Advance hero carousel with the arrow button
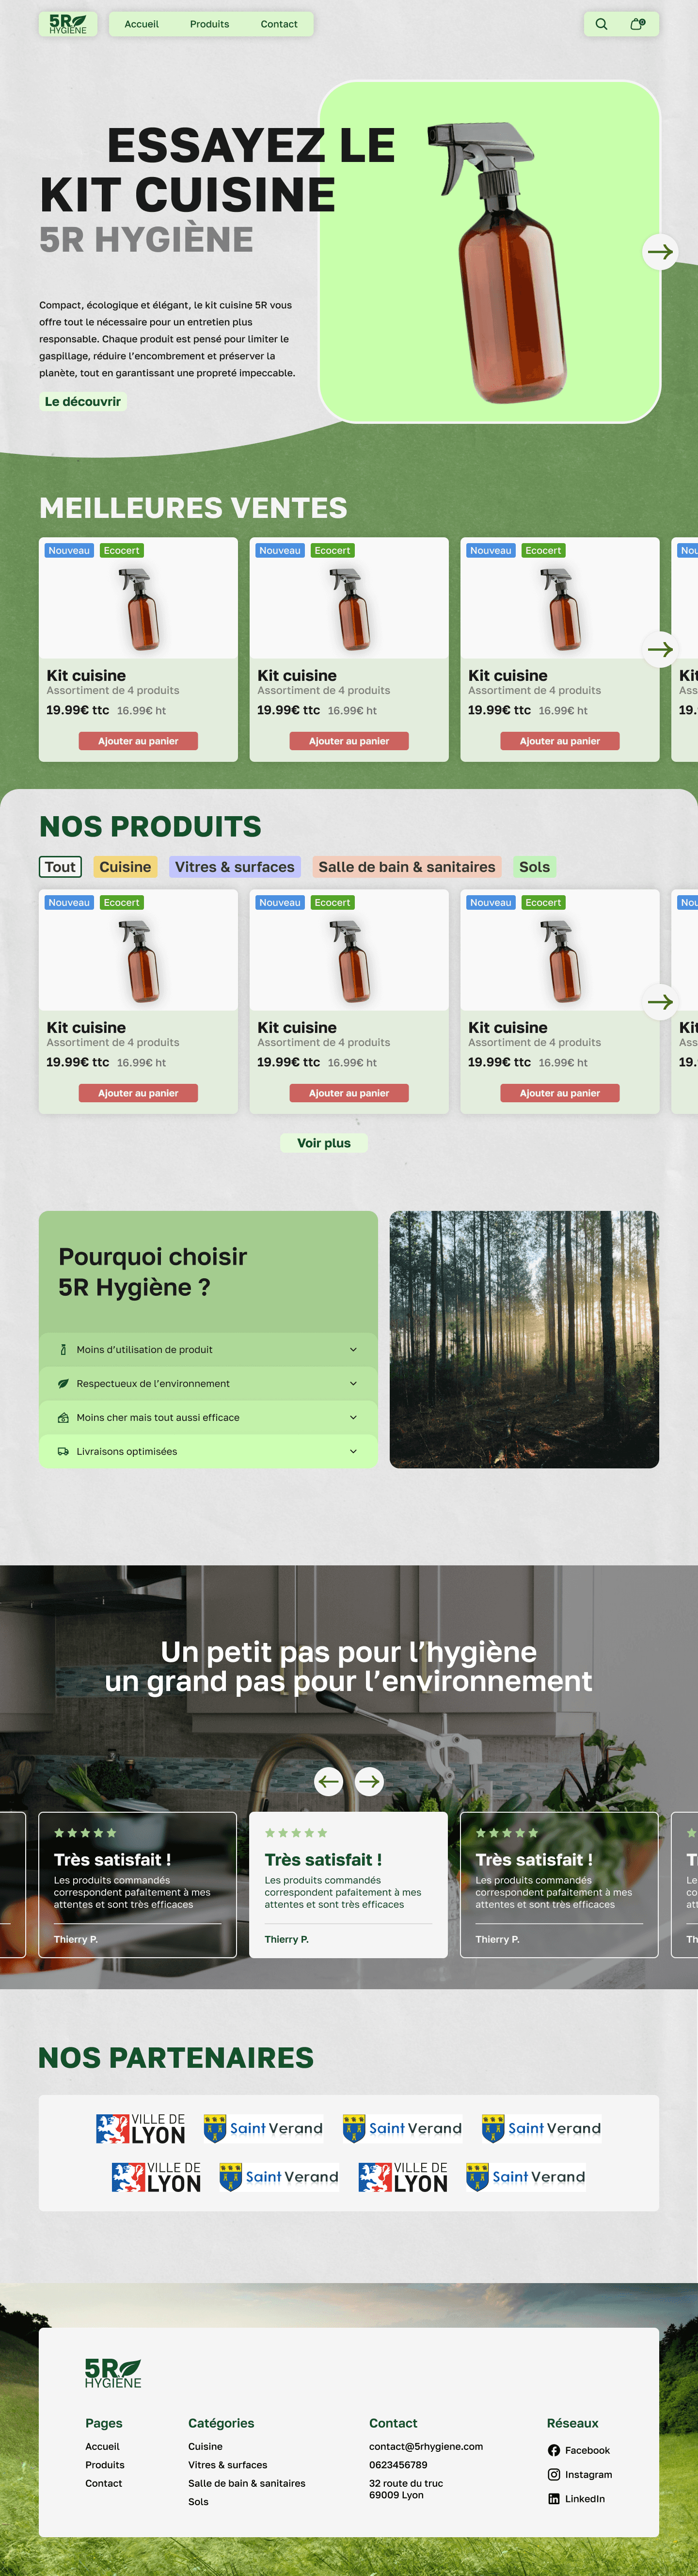Viewport: 698px width, 2576px height. click(660, 251)
